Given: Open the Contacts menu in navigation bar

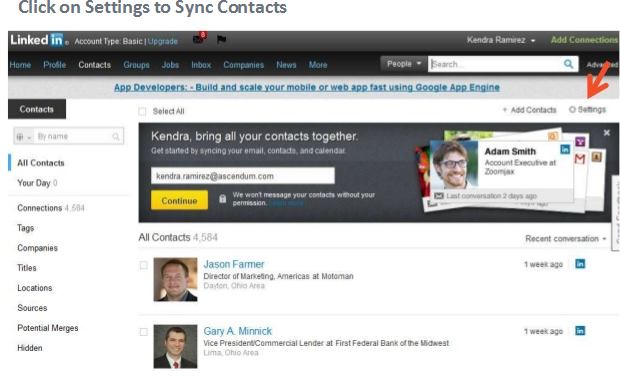Looking at the screenshot, I should 95,65.
